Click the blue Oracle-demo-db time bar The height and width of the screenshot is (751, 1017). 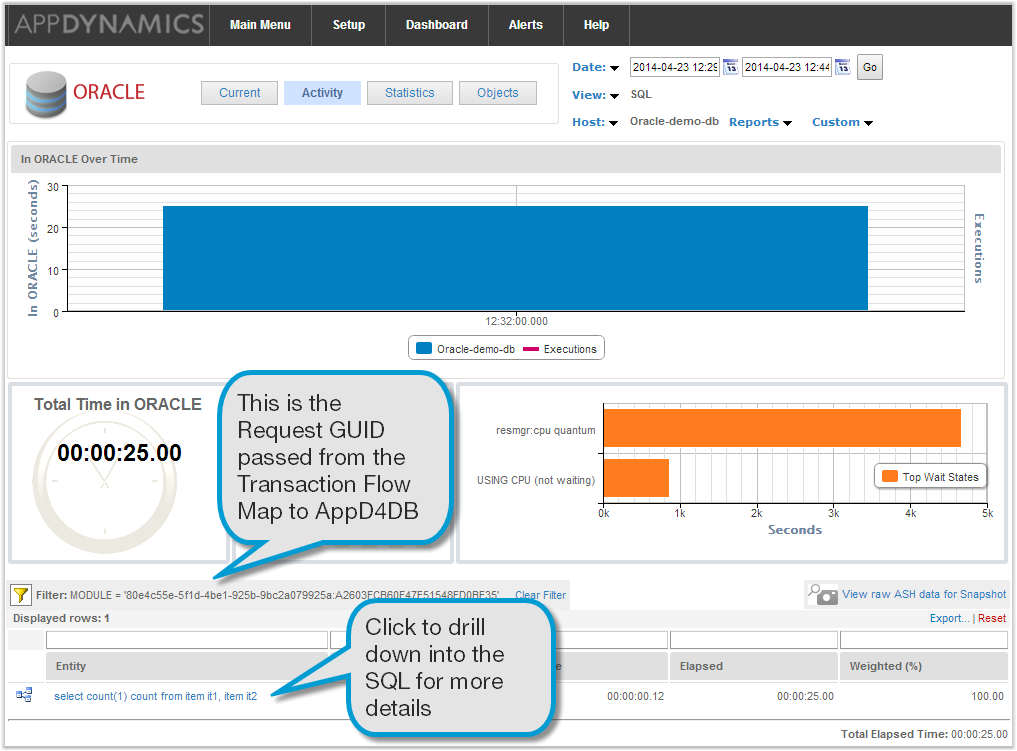click(515, 258)
